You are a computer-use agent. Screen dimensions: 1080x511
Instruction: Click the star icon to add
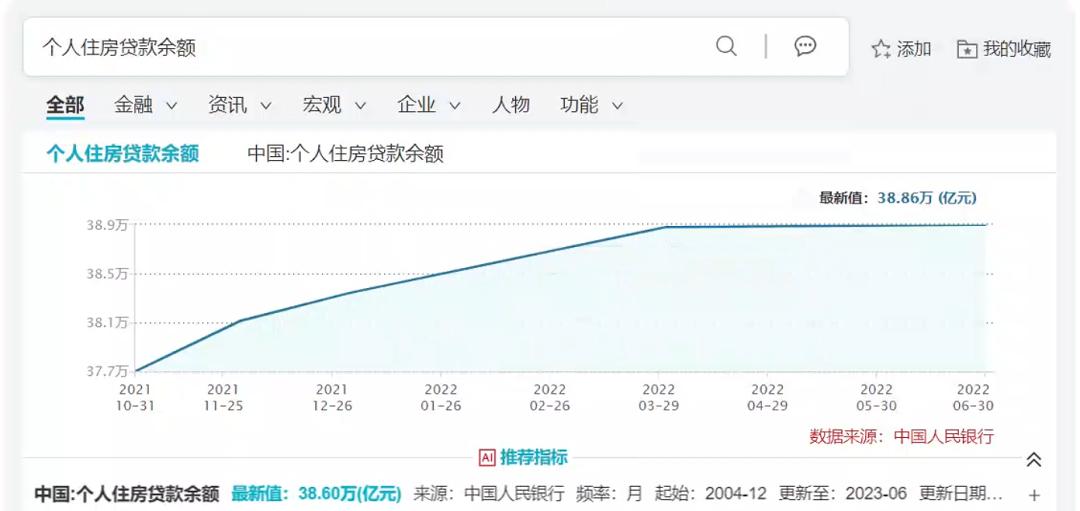(881, 49)
